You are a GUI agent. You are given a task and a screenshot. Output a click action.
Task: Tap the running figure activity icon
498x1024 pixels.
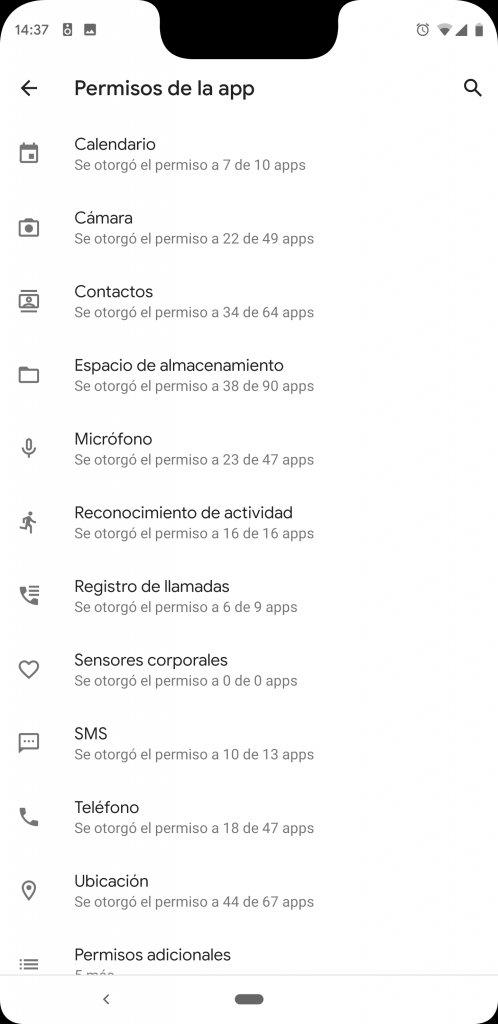click(x=29, y=522)
